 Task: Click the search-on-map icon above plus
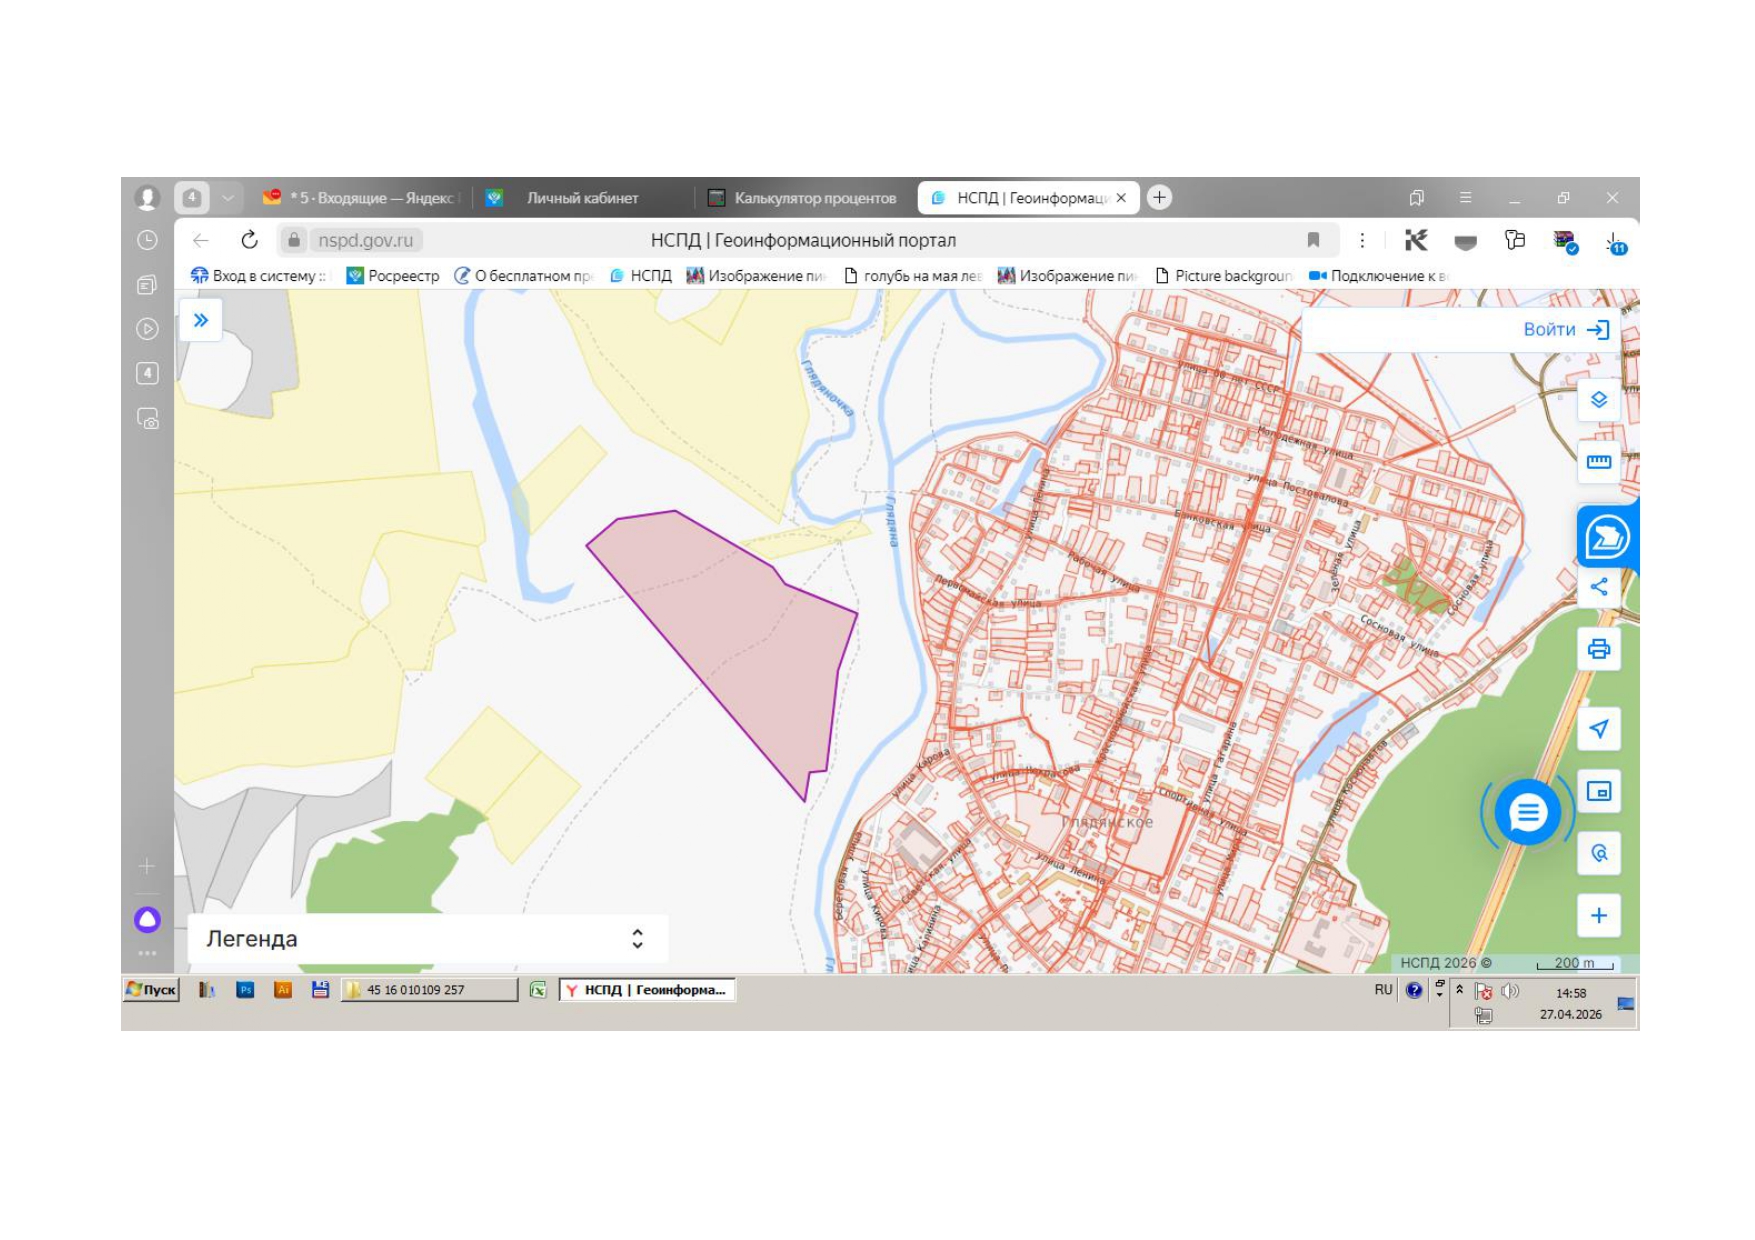tap(1598, 853)
